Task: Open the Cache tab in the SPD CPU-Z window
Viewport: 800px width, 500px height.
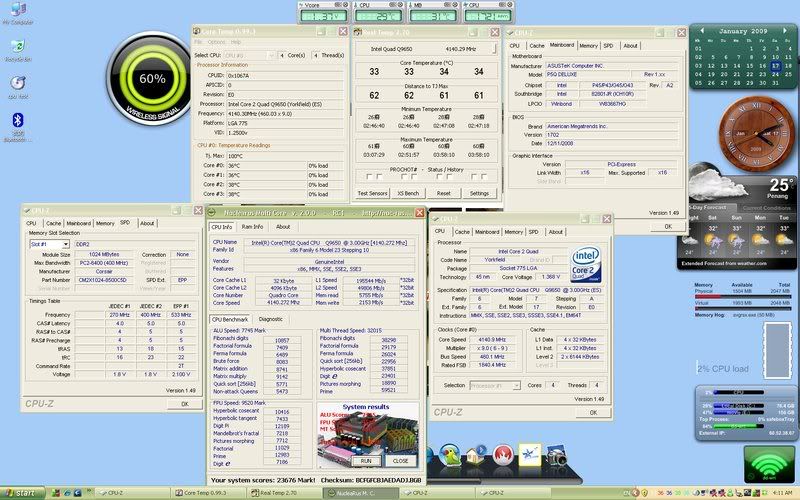Action: [53, 223]
